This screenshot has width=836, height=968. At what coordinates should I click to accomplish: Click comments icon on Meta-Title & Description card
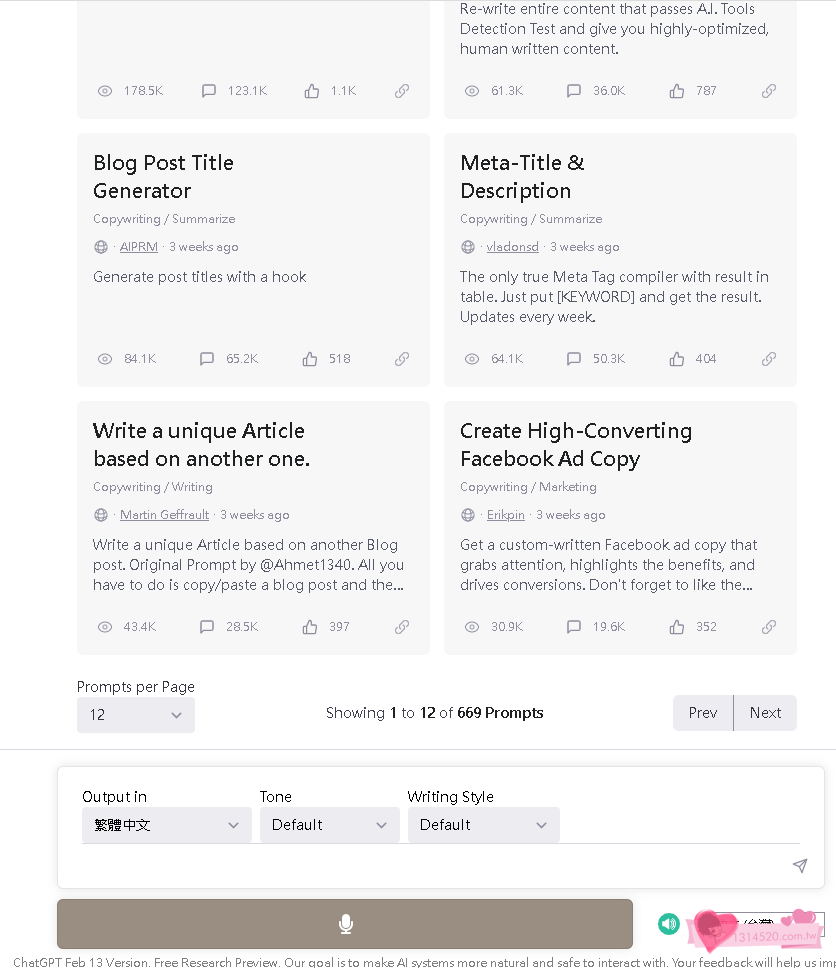[x=574, y=359]
